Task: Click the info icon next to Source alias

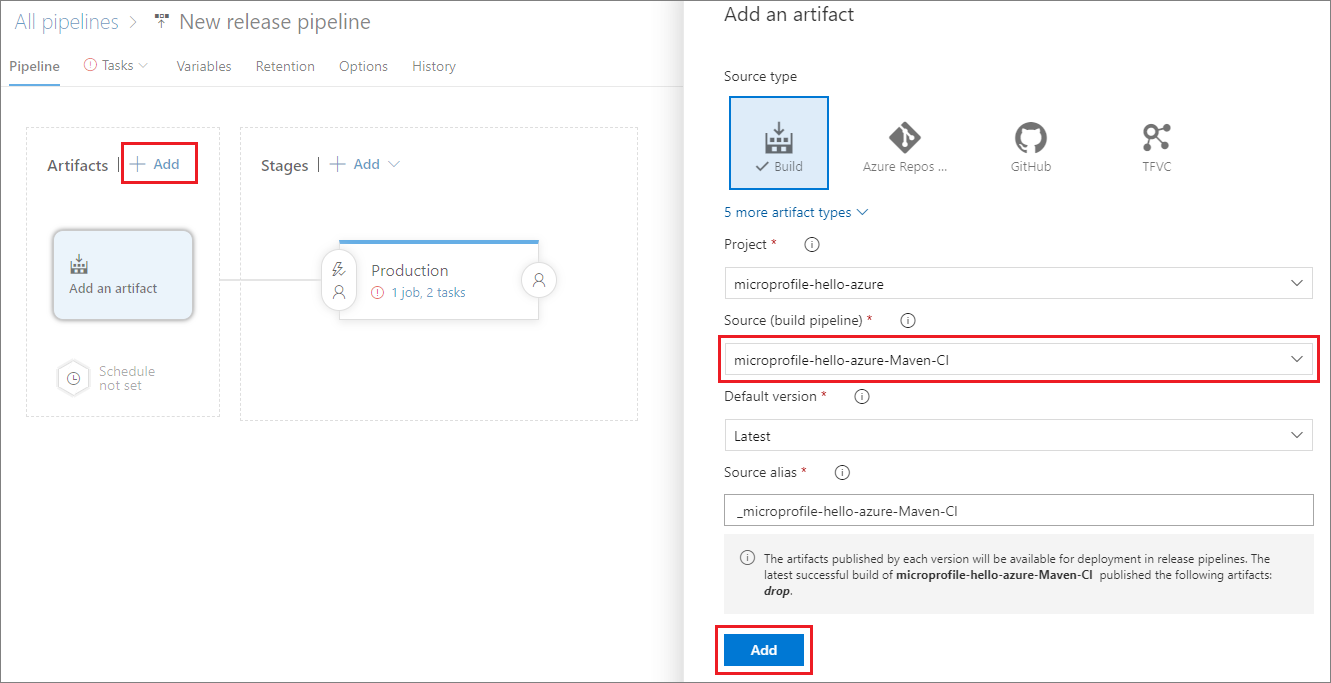Action: point(841,472)
